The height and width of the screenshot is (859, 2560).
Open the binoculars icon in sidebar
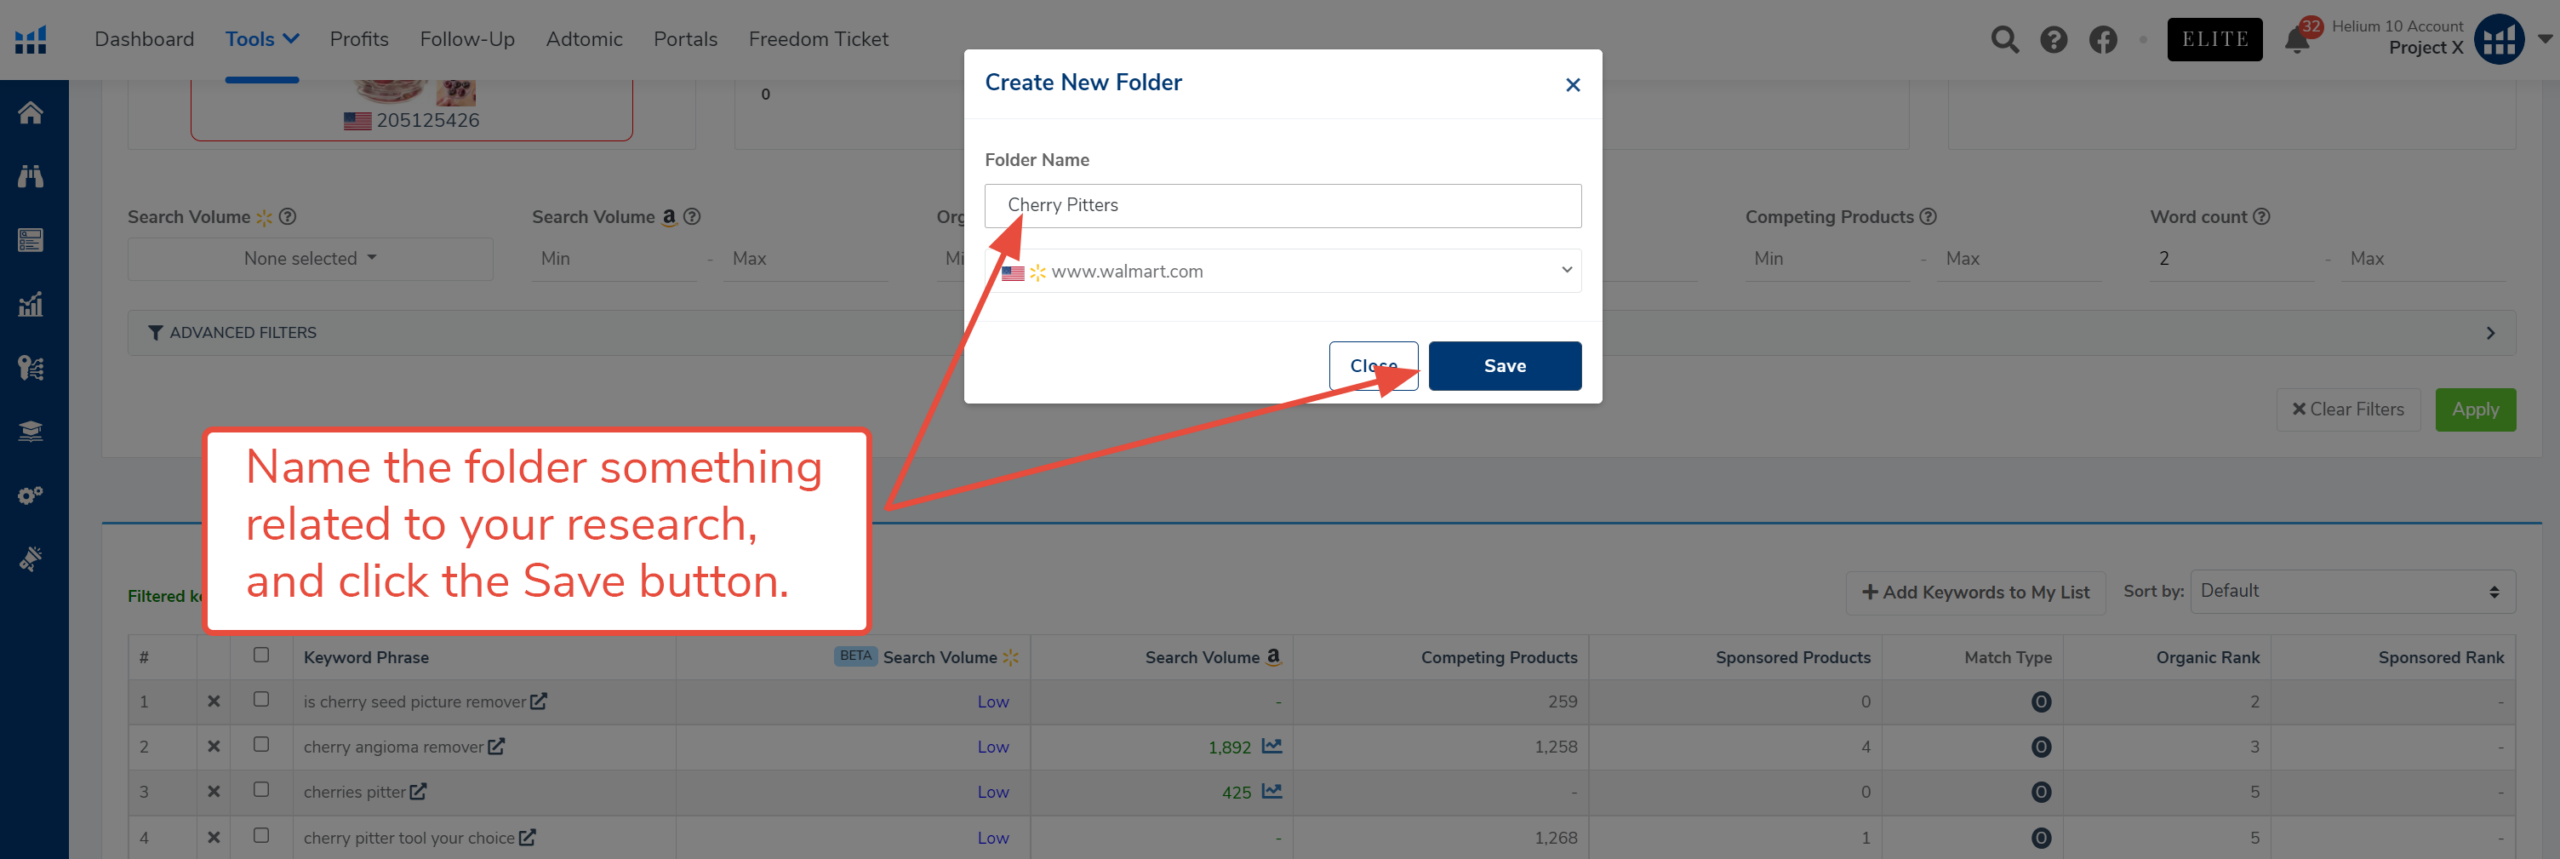pos(31,177)
